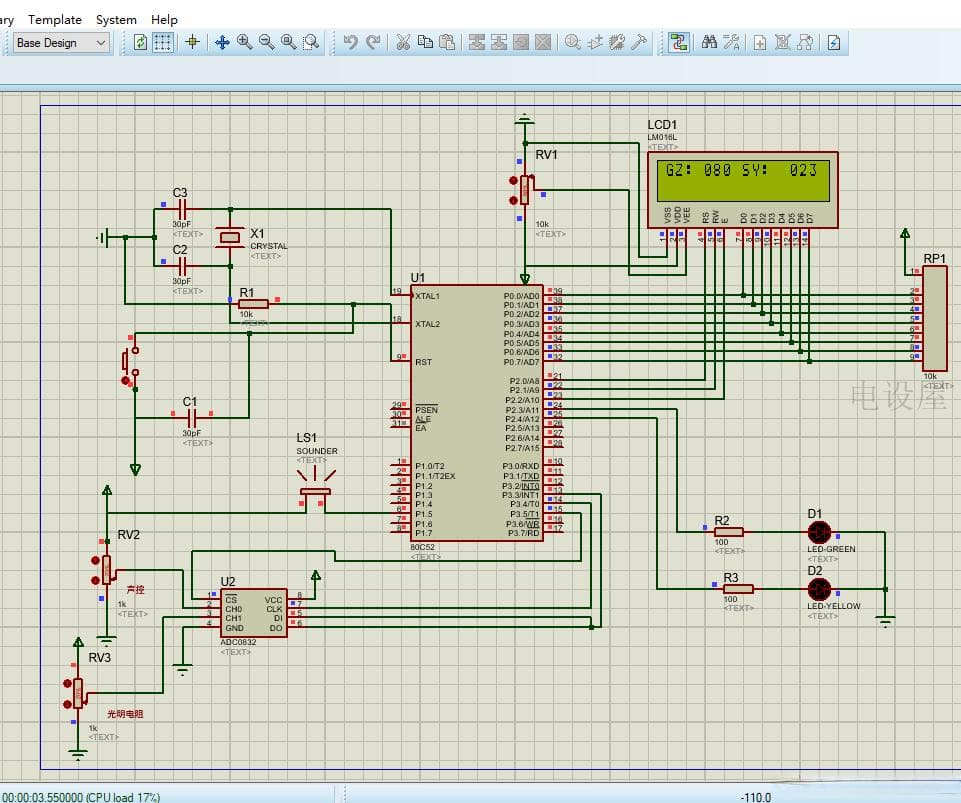The width and height of the screenshot is (961, 803).
Task: Click the X1 CRYSTAL component
Action: [230, 237]
